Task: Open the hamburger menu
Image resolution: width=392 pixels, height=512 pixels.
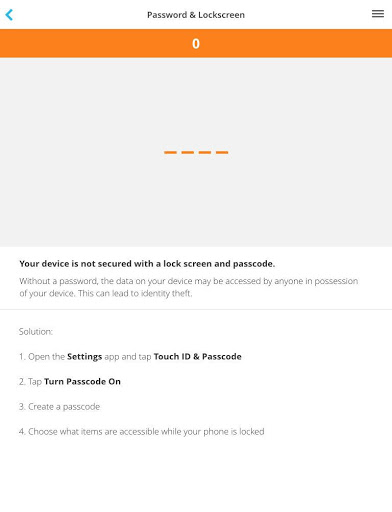Action: tap(378, 14)
